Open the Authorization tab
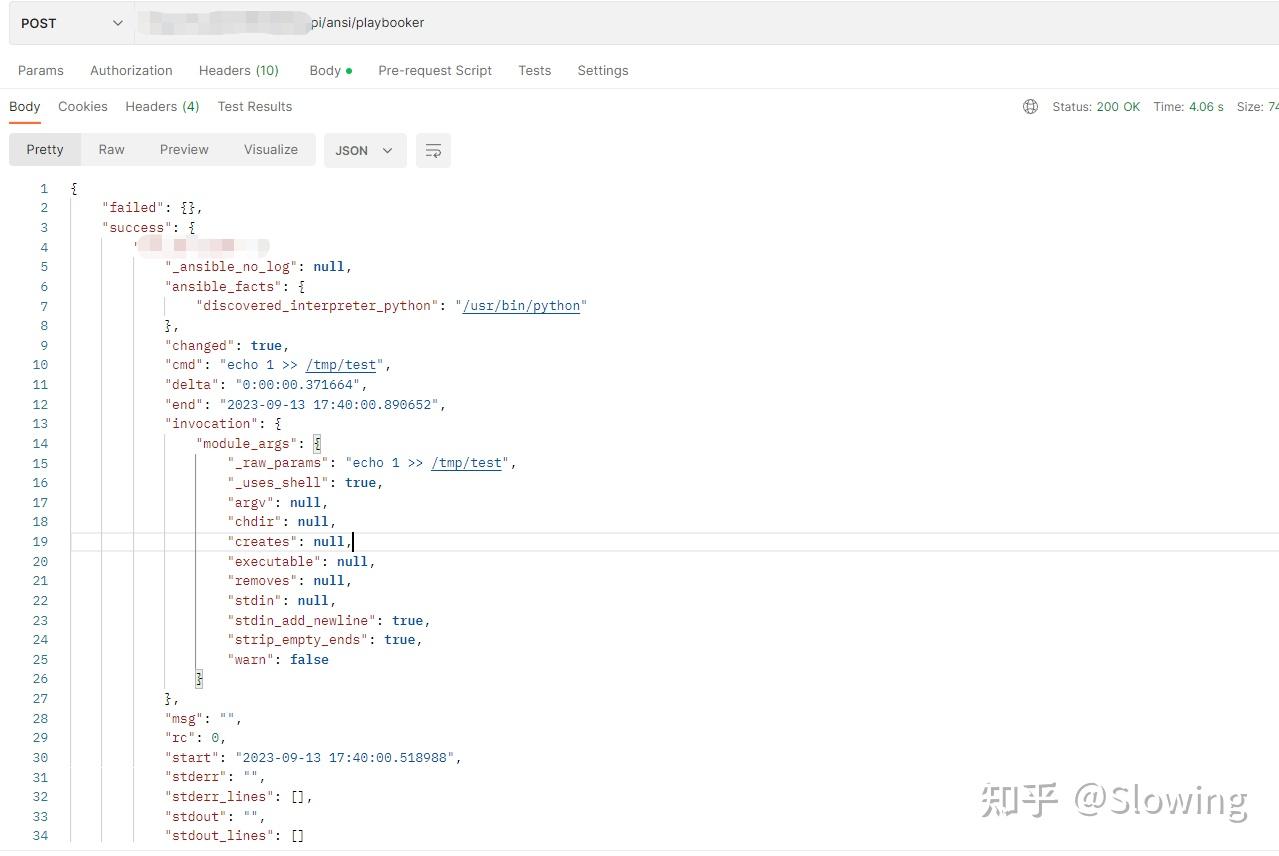1279x856 pixels. pos(131,70)
